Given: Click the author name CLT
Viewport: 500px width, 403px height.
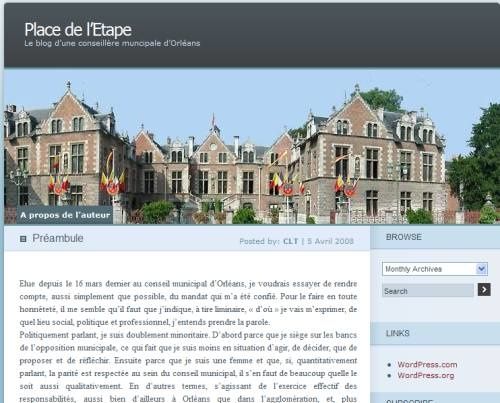Looking at the screenshot, I should click(290, 241).
